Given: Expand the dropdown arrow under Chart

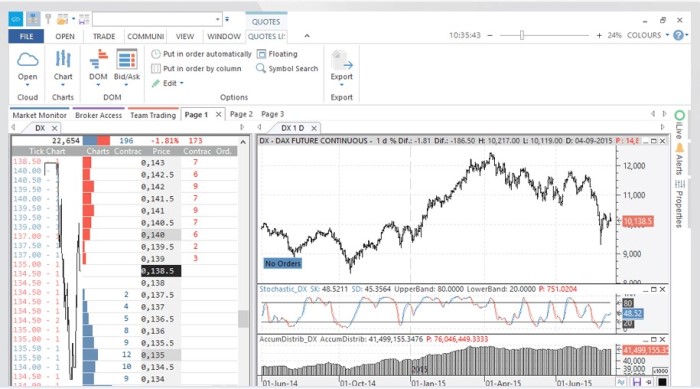Looking at the screenshot, I should click(x=63, y=85).
